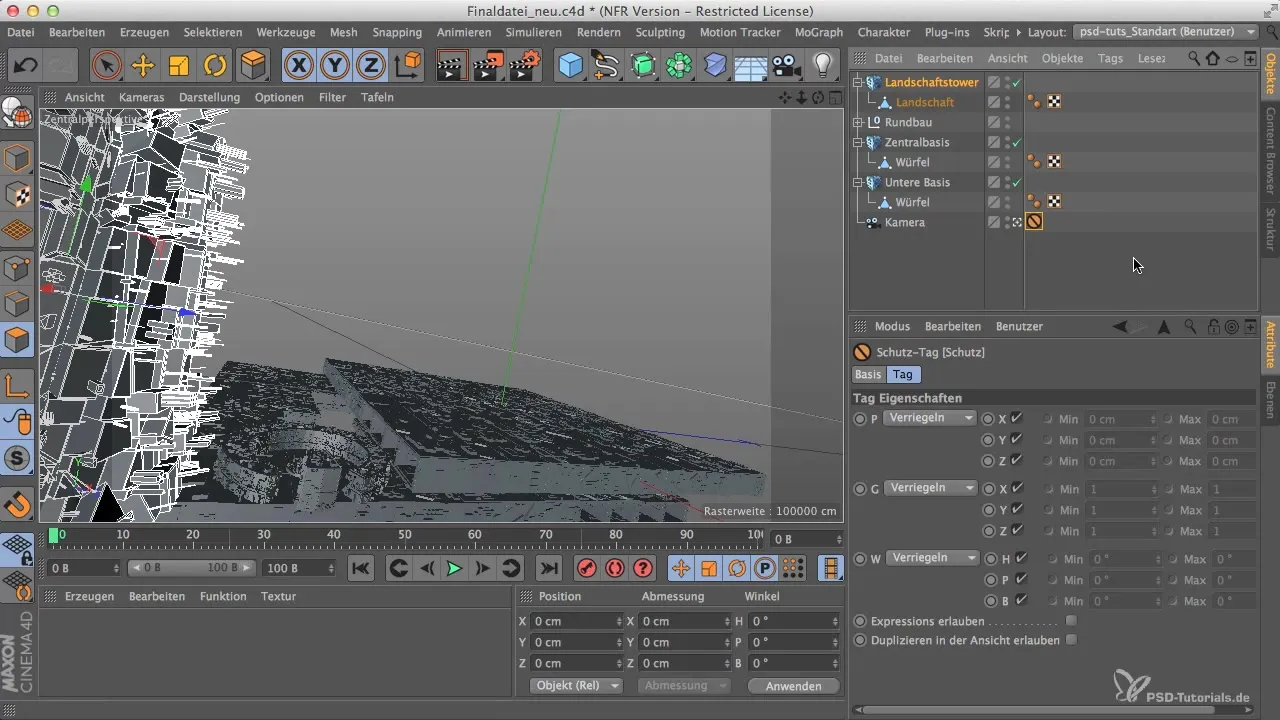Screen dimensions: 1280x720
Task: Select polygon mode in left toolbar
Action: 17,340
